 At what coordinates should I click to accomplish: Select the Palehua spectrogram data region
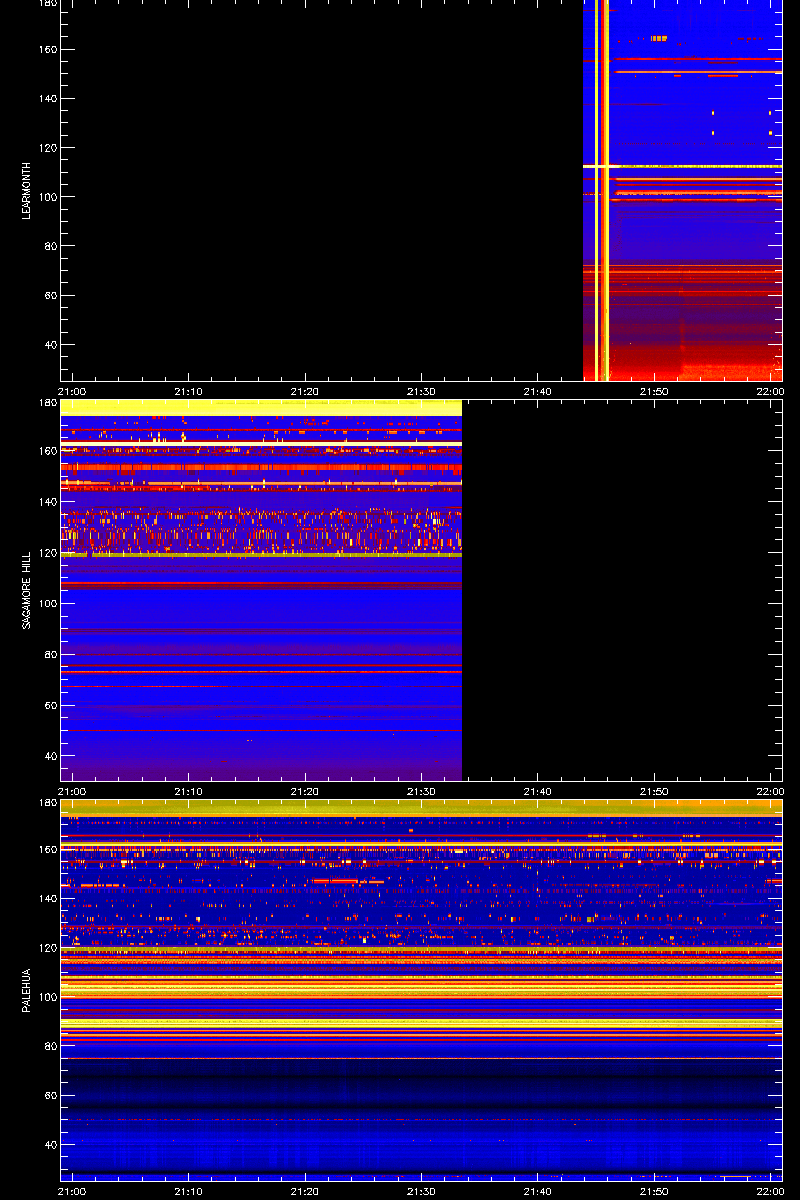pyautogui.click(x=421, y=990)
